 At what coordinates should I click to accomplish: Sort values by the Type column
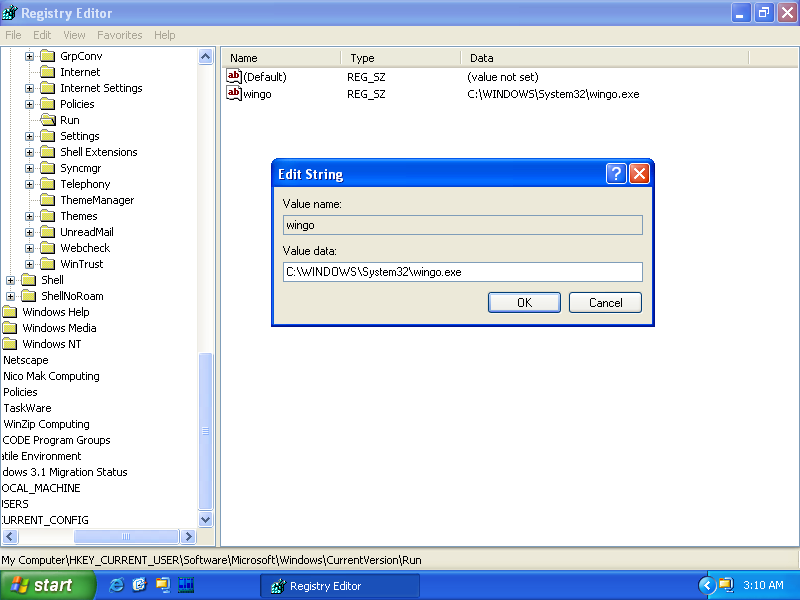coord(401,58)
